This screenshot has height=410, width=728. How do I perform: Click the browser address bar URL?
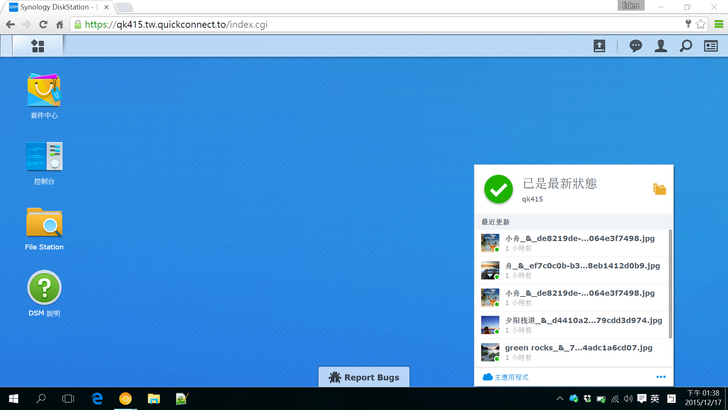click(176, 25)
